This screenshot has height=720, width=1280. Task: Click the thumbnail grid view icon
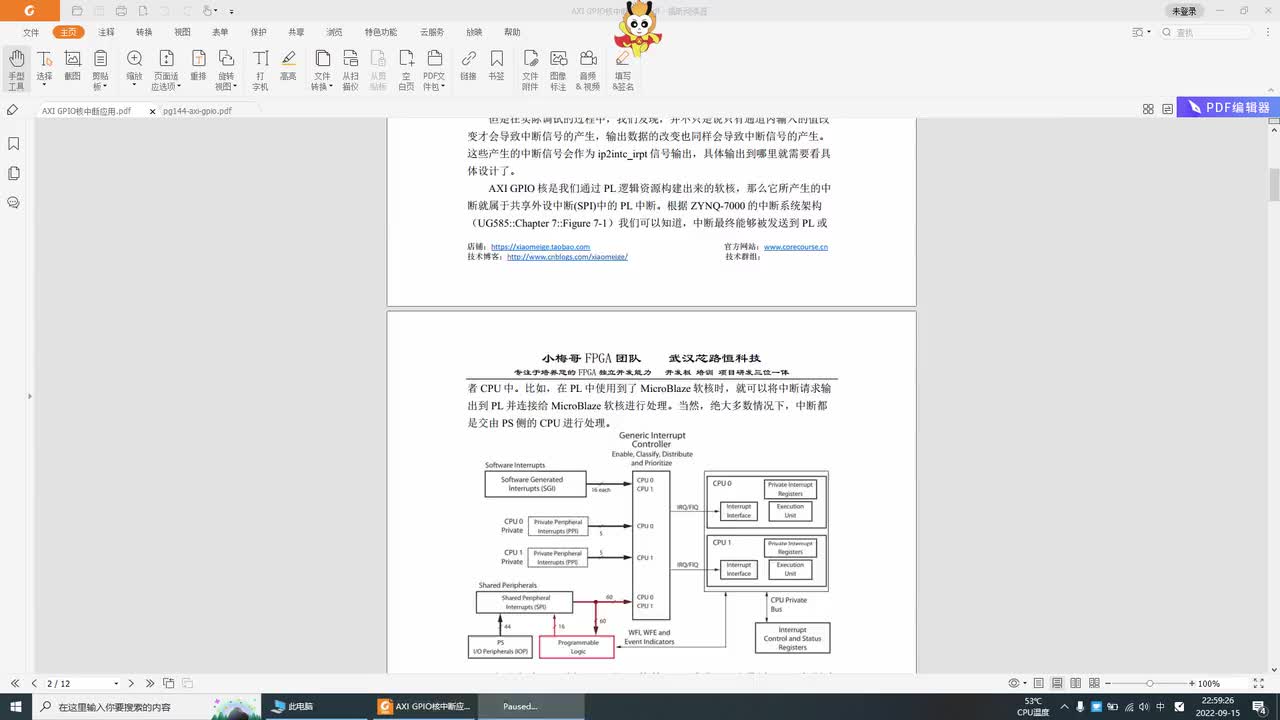pyautogui.click(x=1148, y=109)
